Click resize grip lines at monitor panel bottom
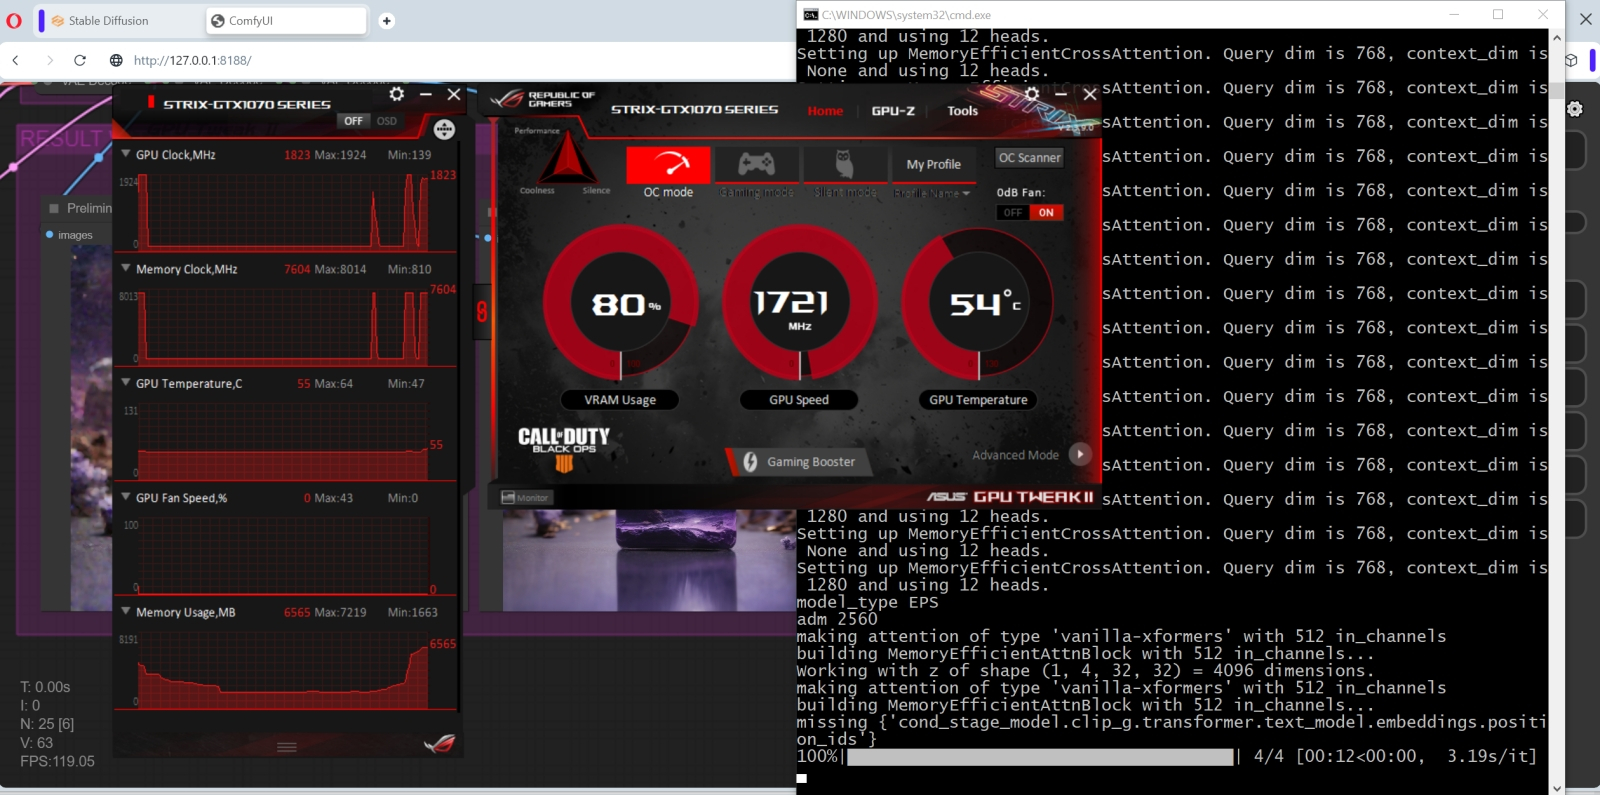The width and height of the screenshot is (1600, 795). click(287, 747)
